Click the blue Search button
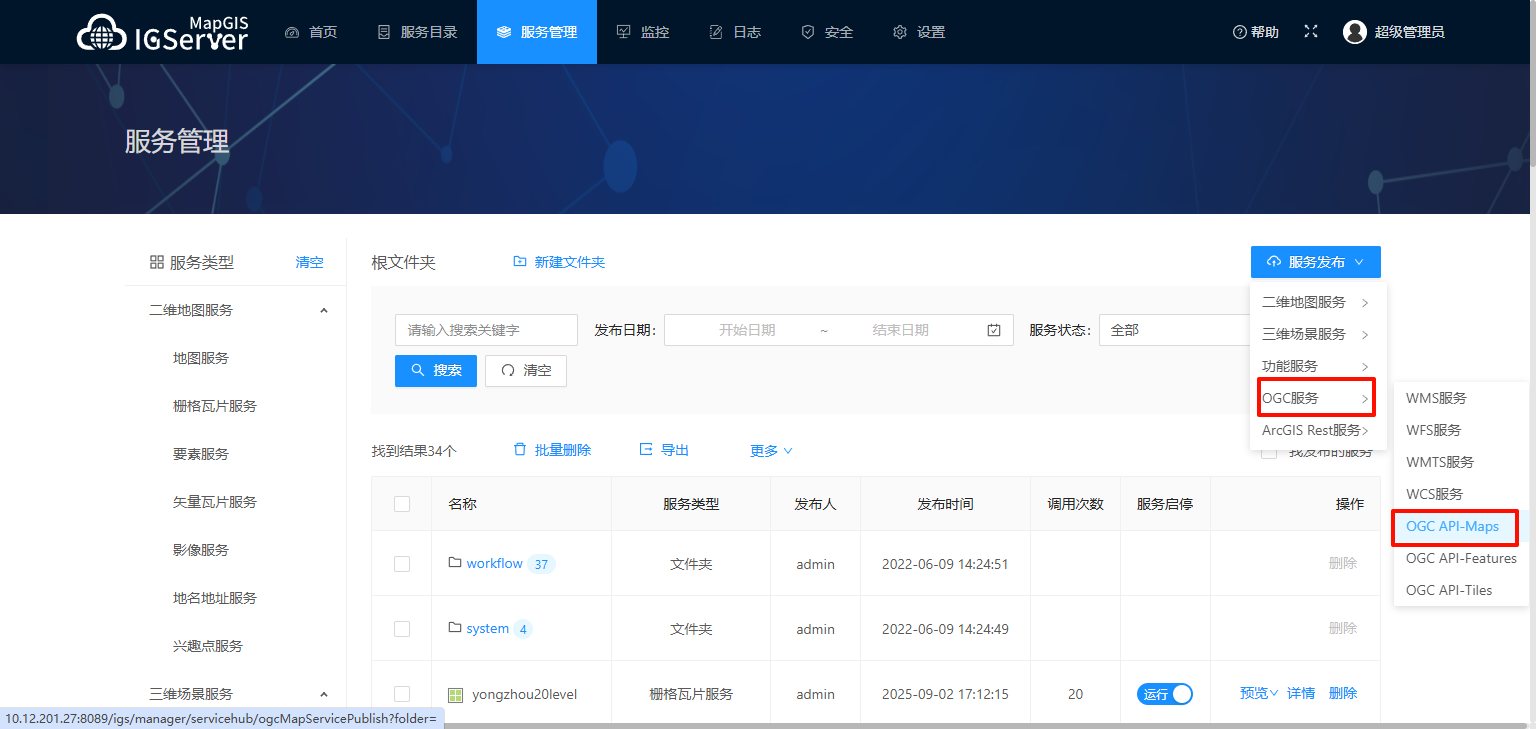Screen dimensions: 1536x729 tap(436, 370)
